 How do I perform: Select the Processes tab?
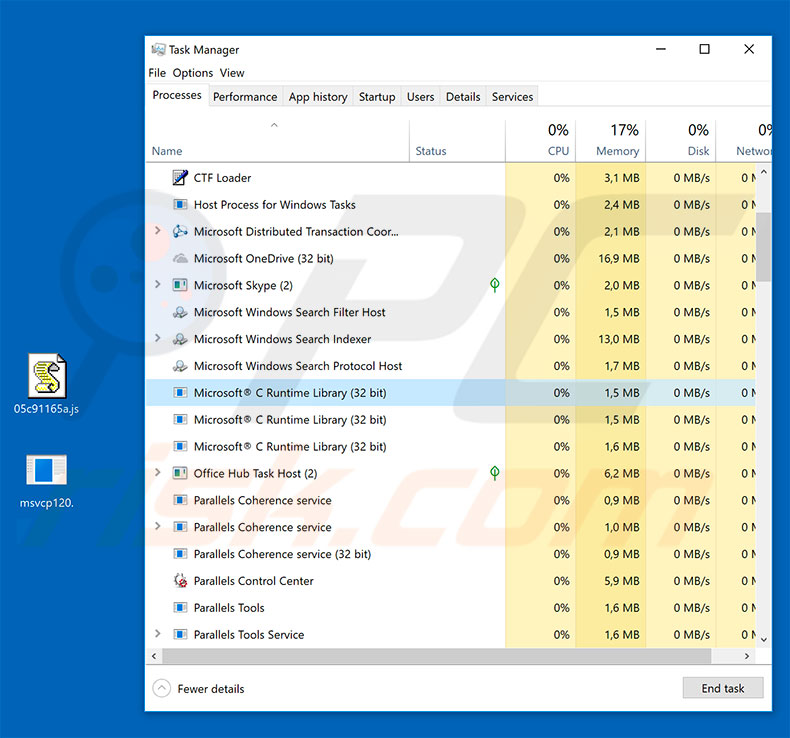tap(177, 95)
